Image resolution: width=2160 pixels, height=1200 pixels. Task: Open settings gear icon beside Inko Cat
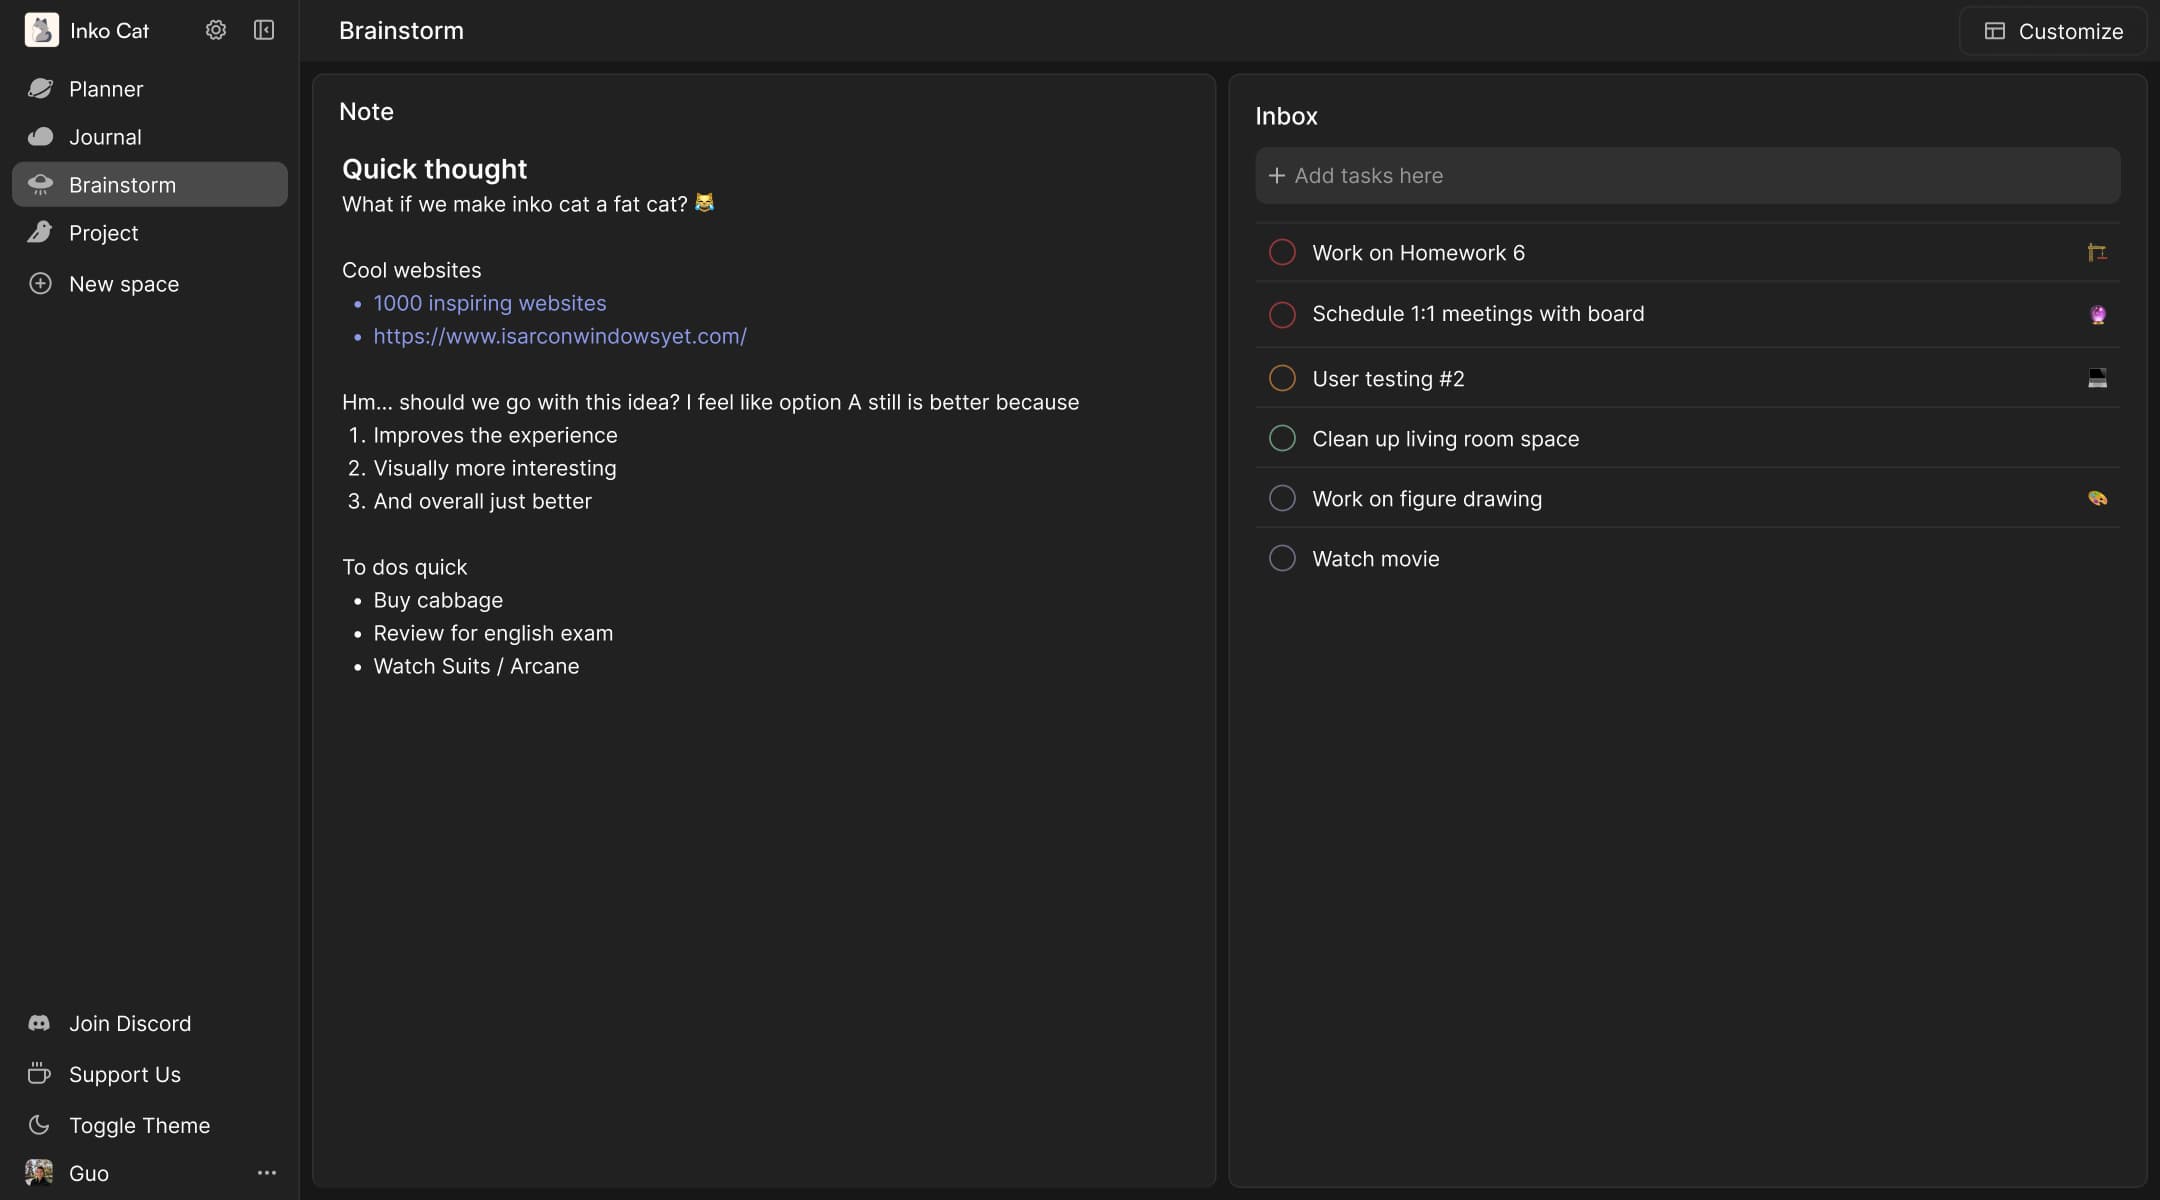click(215, 30)
